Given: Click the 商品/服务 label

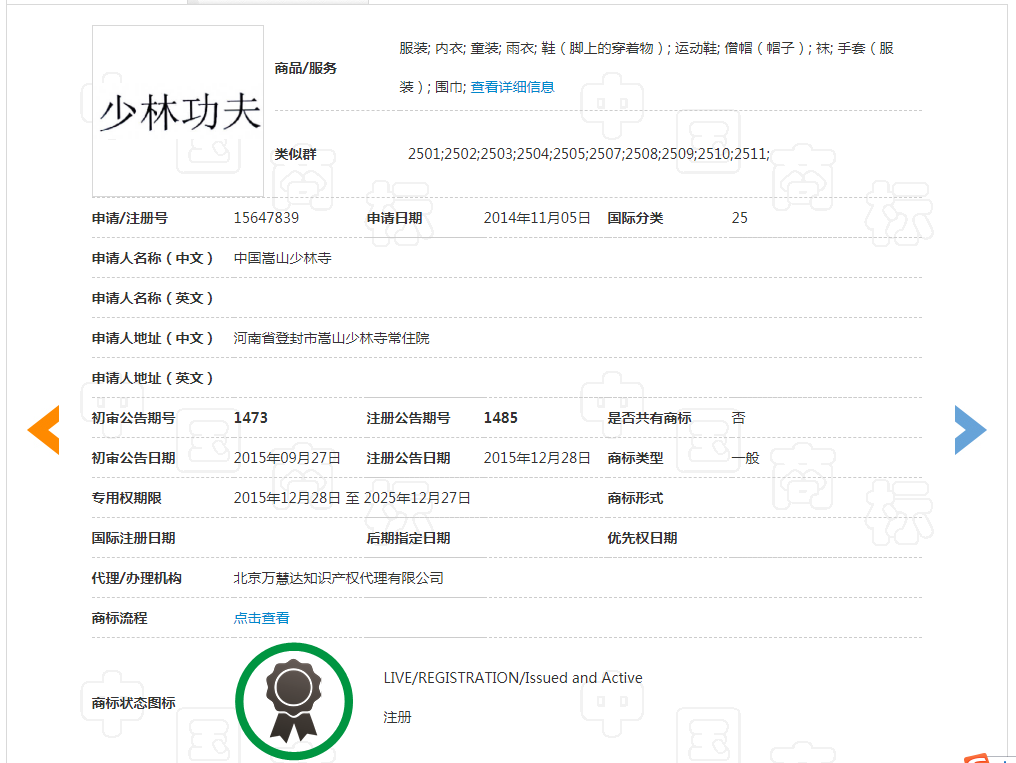Looking at the screenshot, I should click(306, 68).
